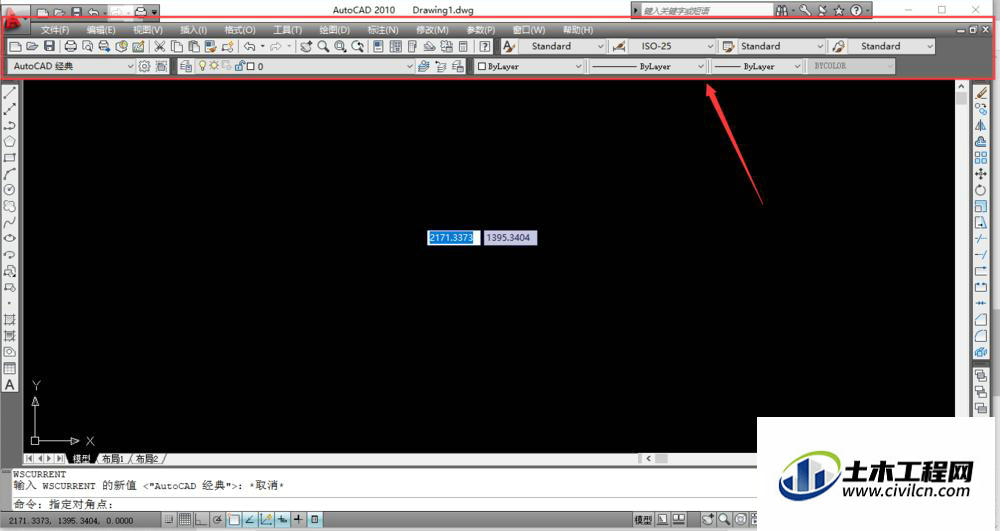The image size is (1000, 531).
Task: Expand the ByLayer lineweight dropdown
Action: tap(797, 66)
